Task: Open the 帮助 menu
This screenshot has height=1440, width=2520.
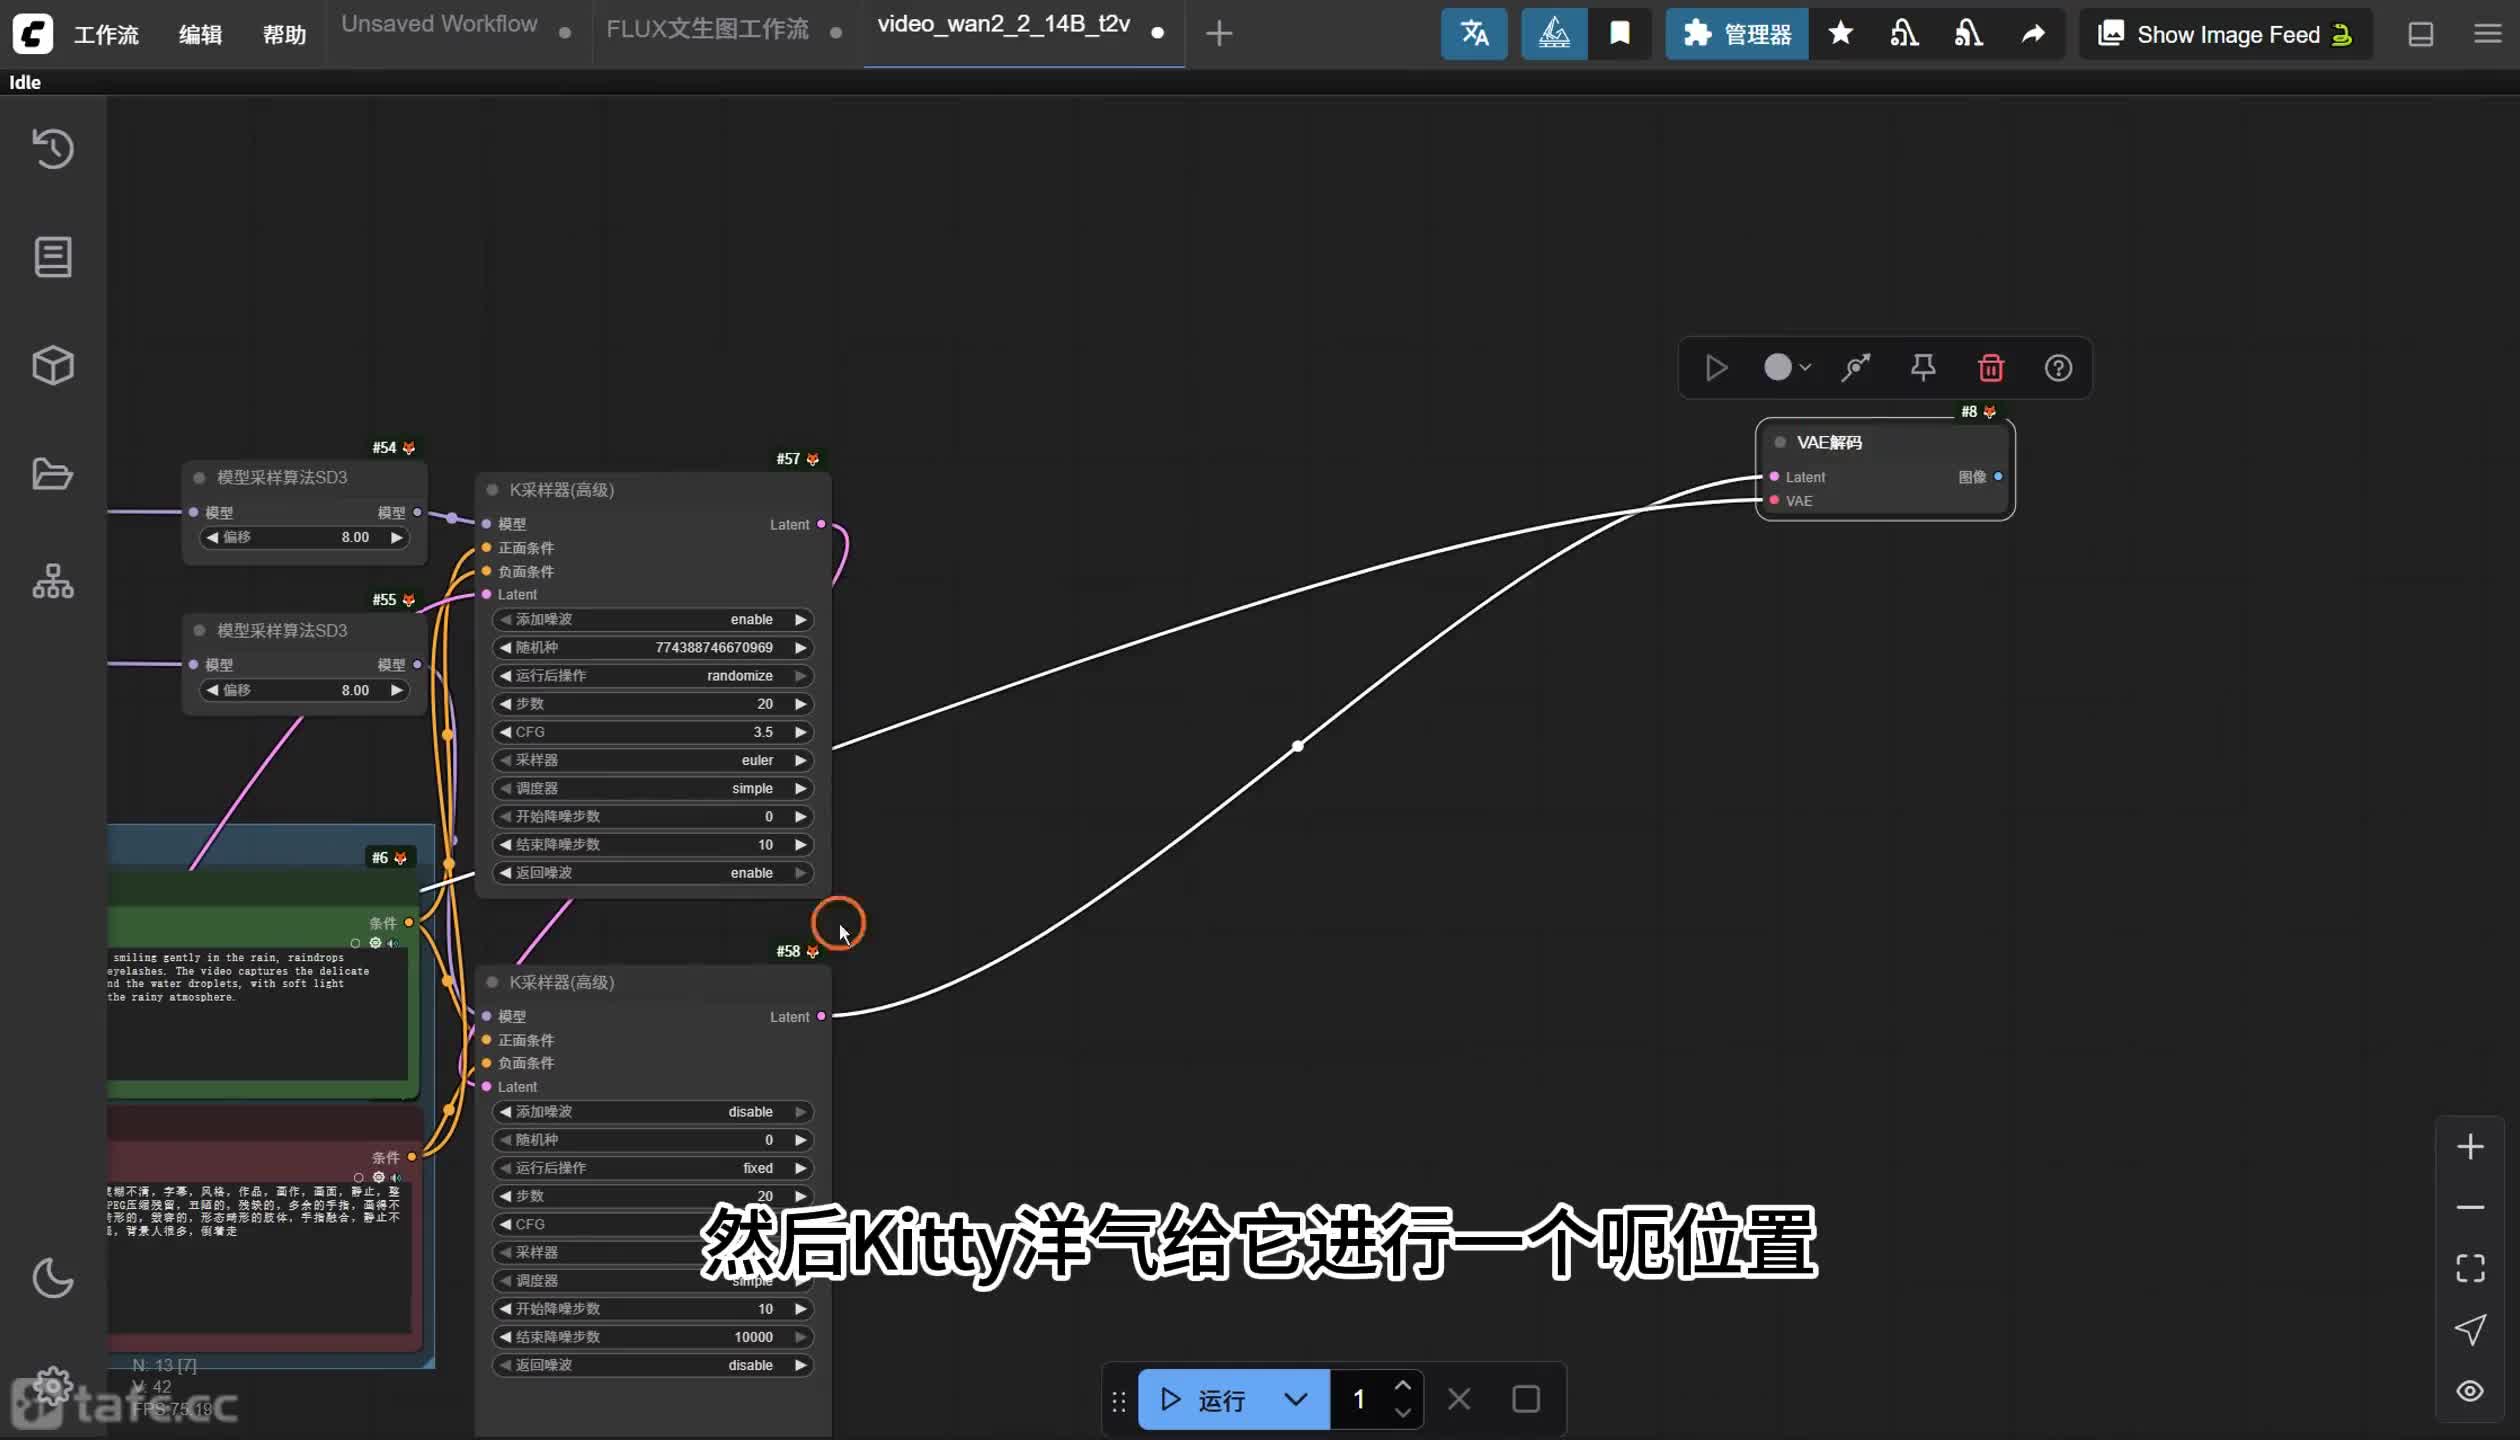Action: click(x=284, y=34)
